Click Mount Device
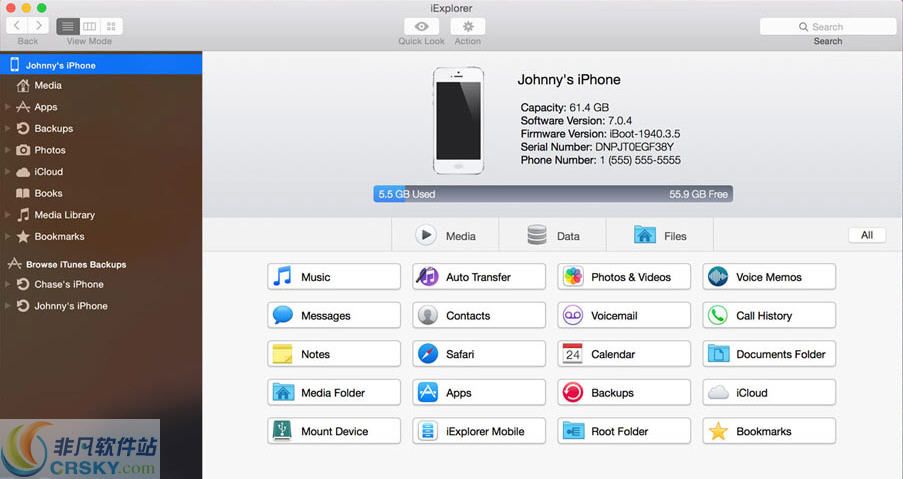This screenshot has width=903, height=479. (333, 431)
